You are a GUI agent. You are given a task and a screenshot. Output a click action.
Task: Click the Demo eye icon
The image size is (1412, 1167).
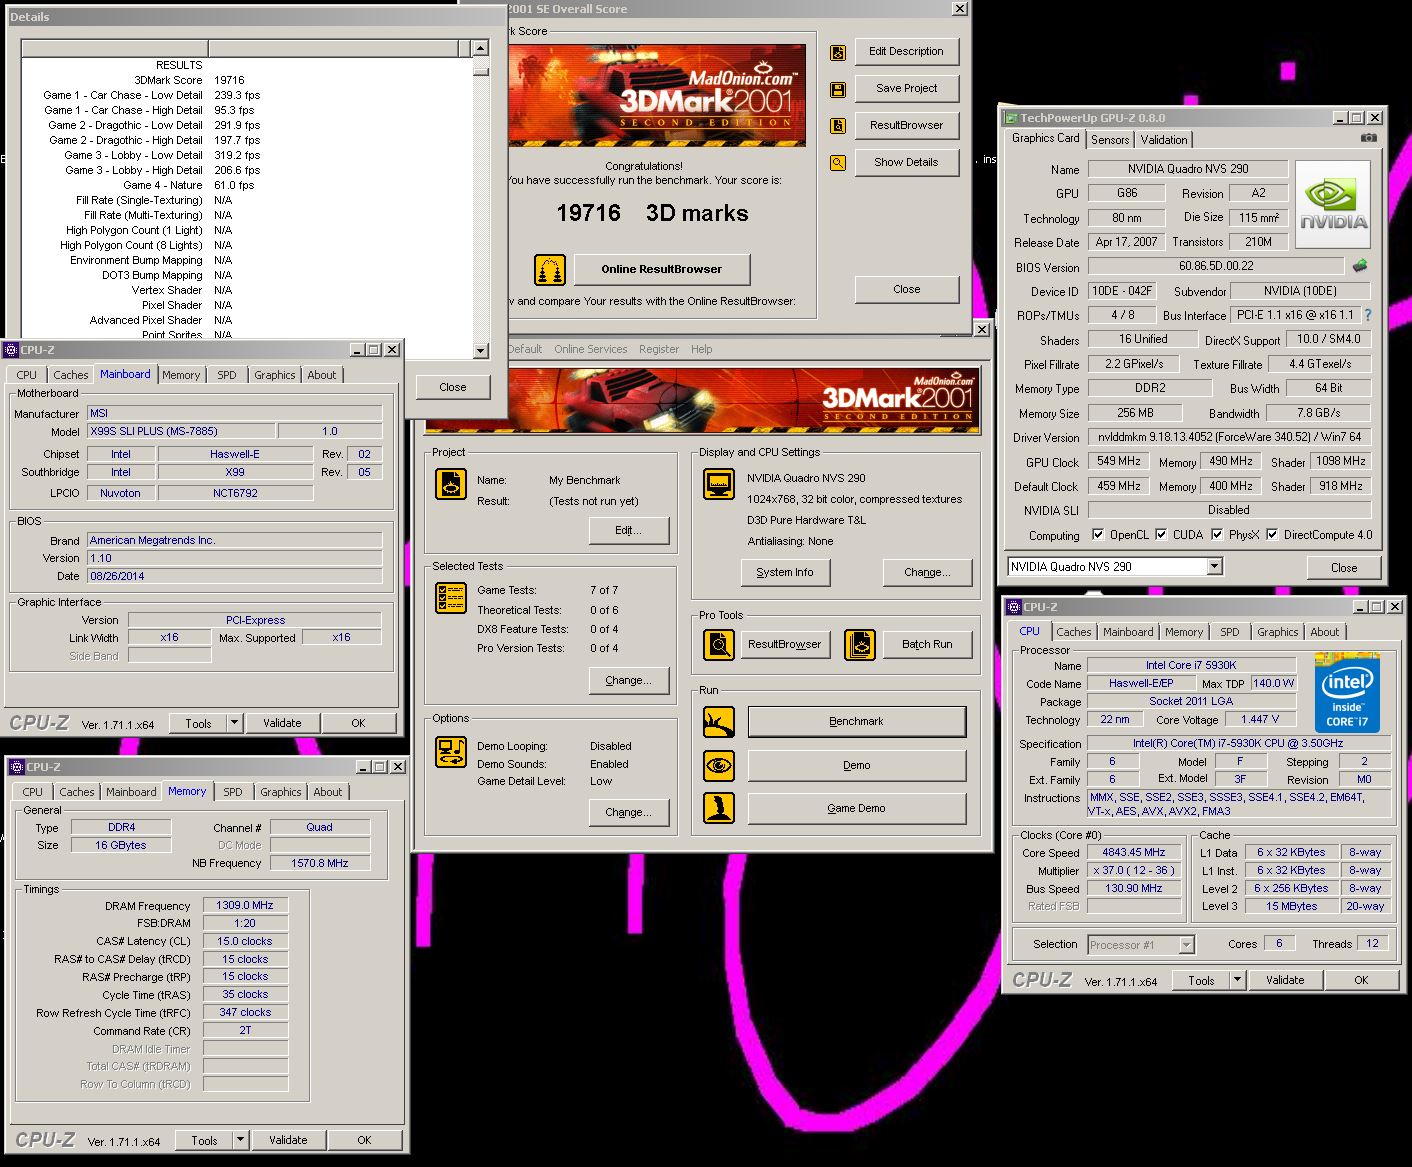tap(718, 766)
